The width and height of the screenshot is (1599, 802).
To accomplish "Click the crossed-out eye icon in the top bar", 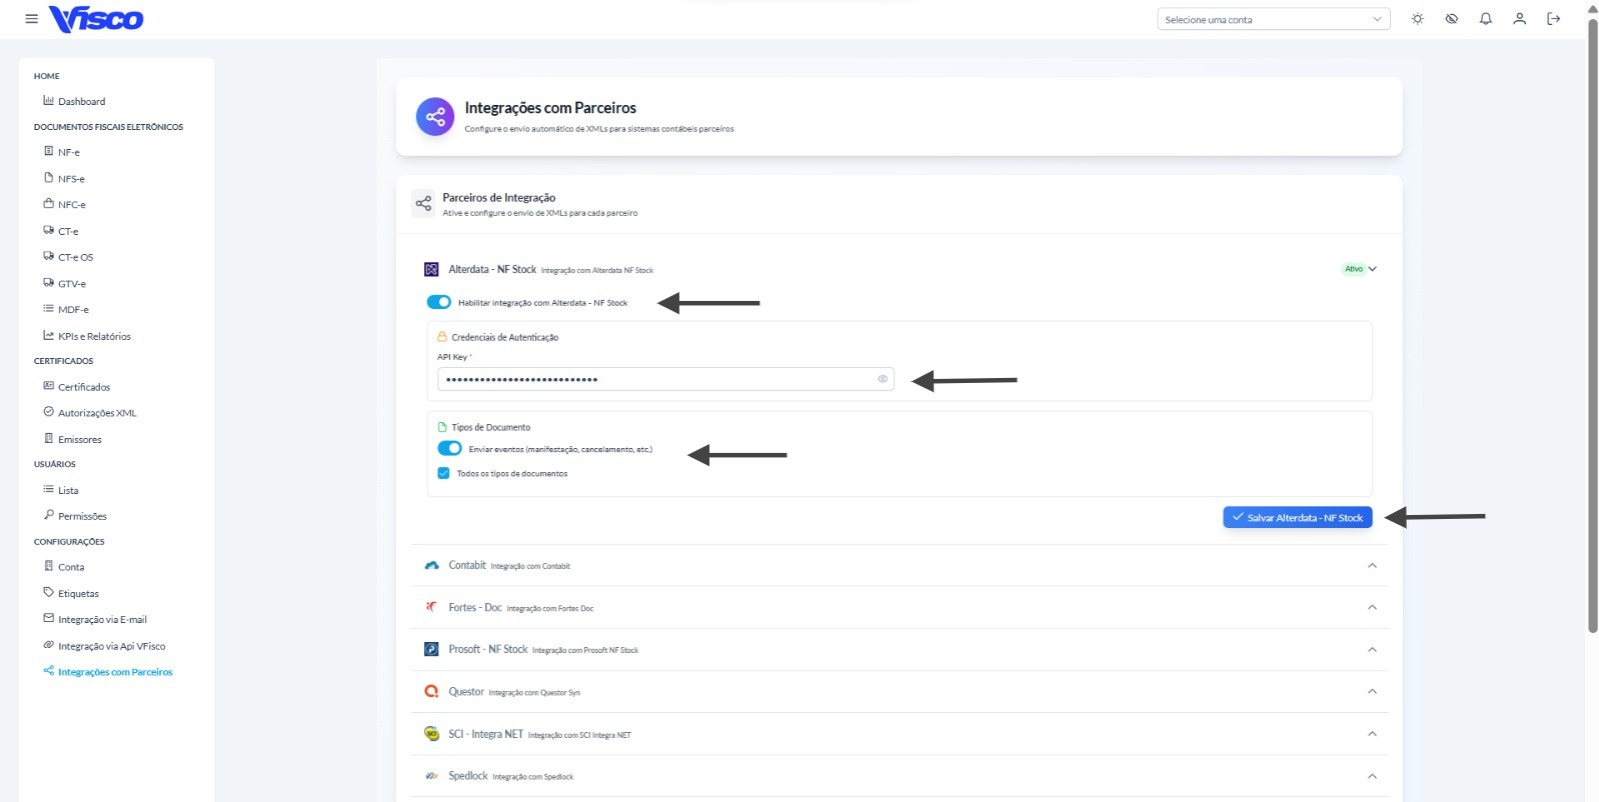I will pyautogui.click(x=1451, y=19).
